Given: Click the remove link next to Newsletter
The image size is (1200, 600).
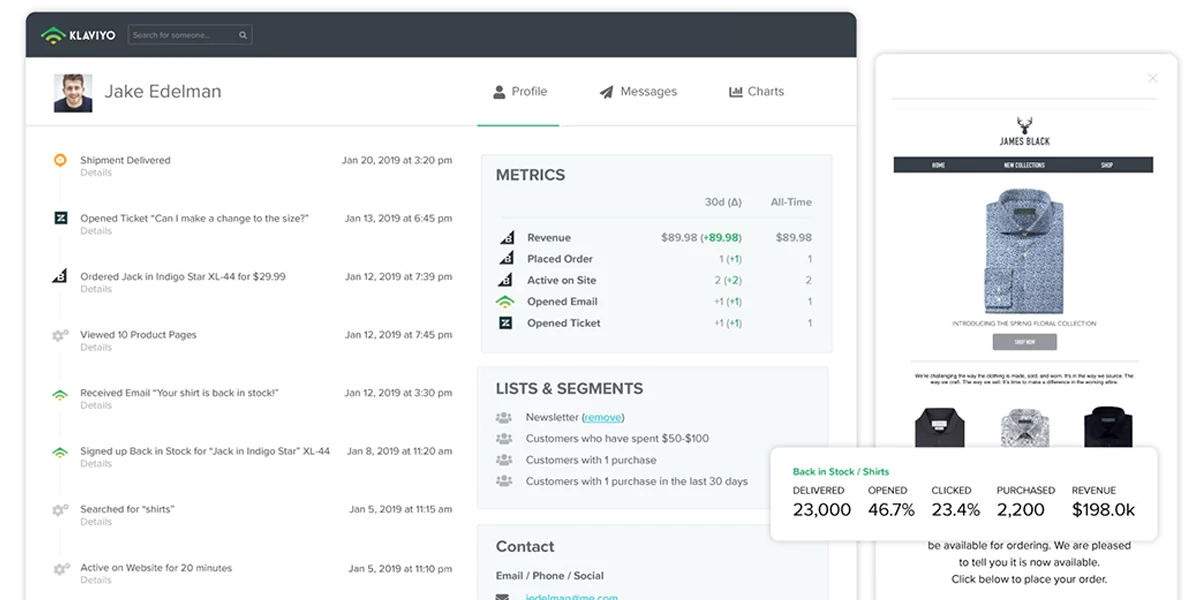Looking at the screenshot, I should point(603,417).
